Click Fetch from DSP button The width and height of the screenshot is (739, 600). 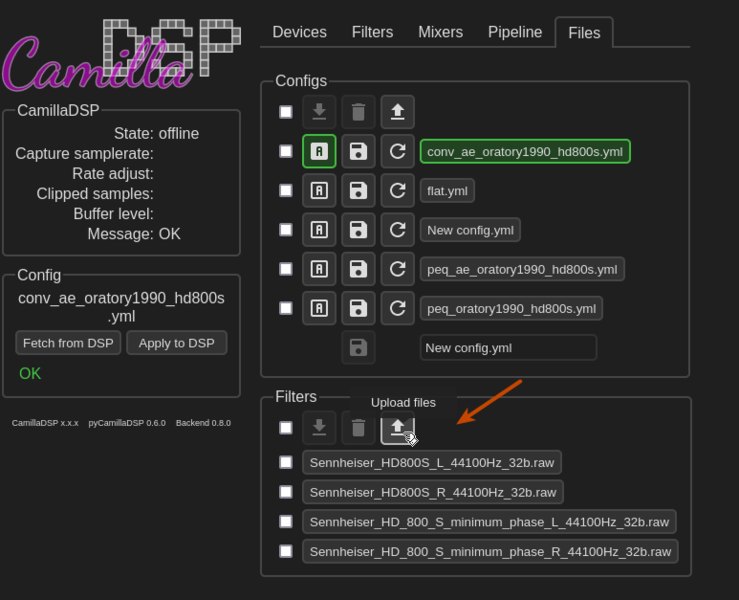tap(68, 343)
